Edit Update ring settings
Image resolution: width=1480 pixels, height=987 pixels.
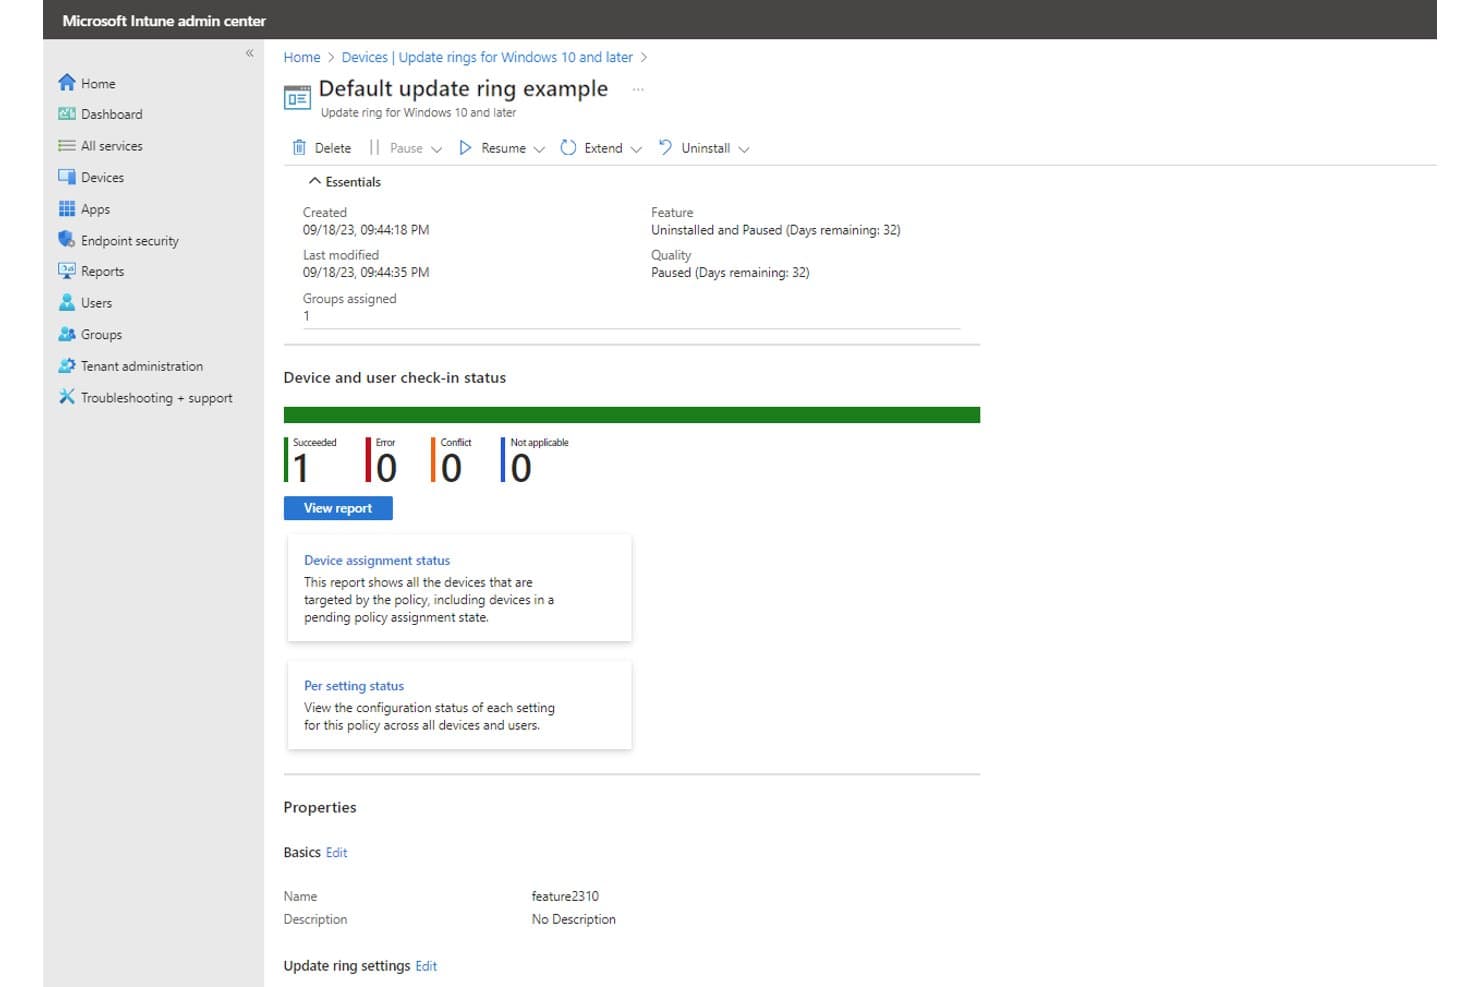pos(426,966)
